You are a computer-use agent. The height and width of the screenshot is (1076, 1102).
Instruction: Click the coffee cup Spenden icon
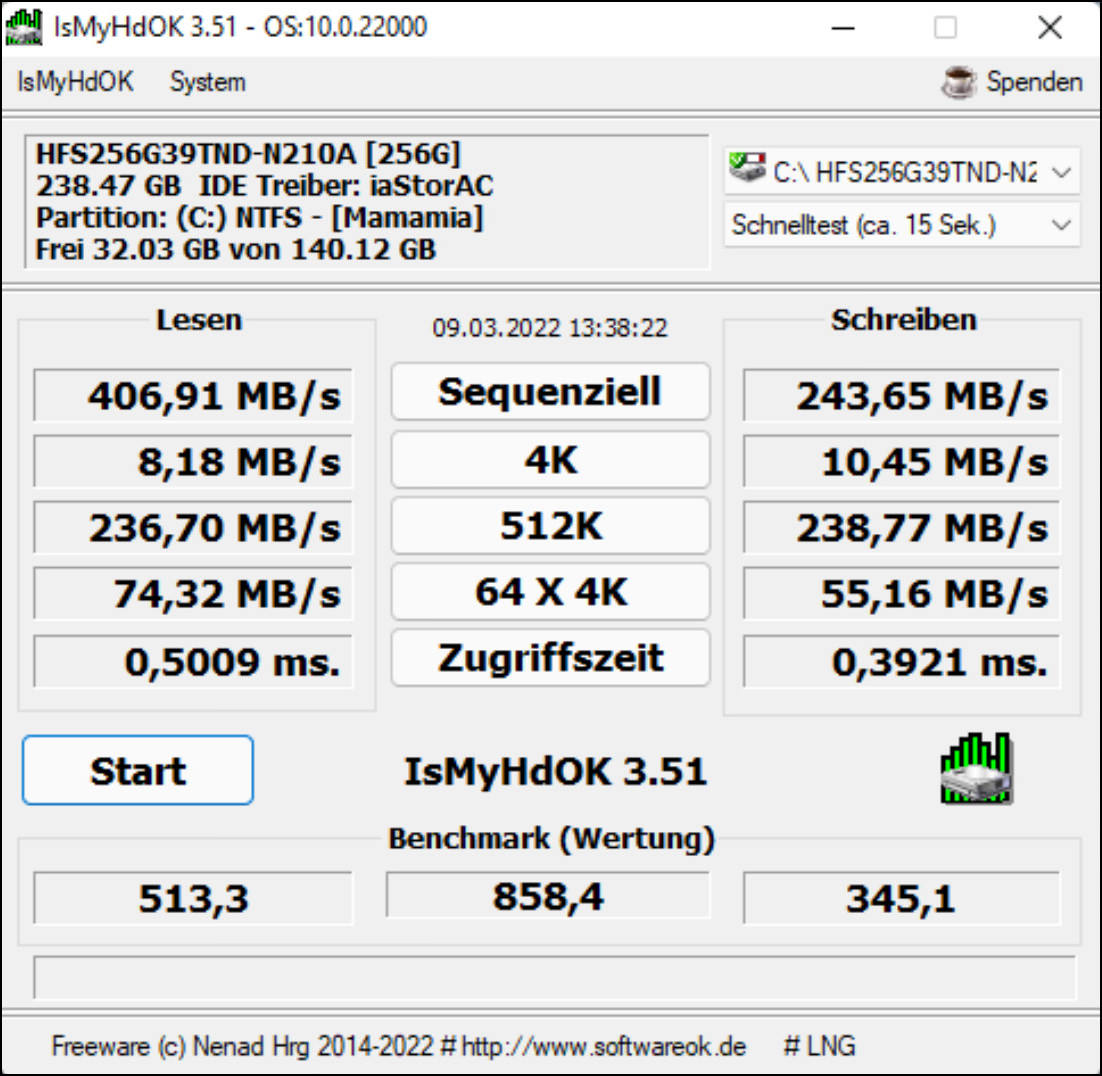[x=960, y=82]
